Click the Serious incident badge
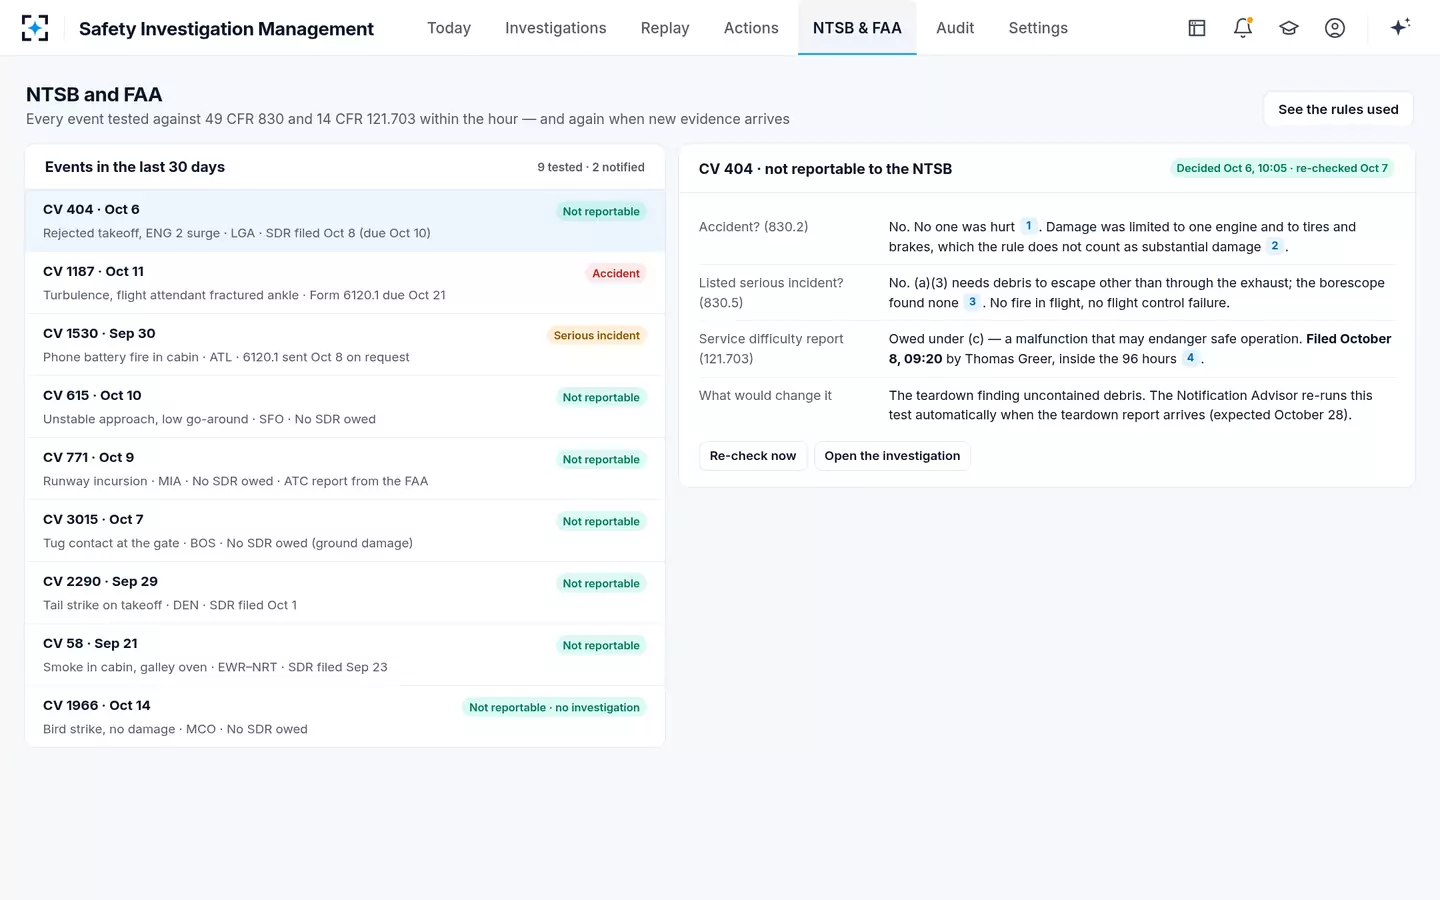 point(597,335)
